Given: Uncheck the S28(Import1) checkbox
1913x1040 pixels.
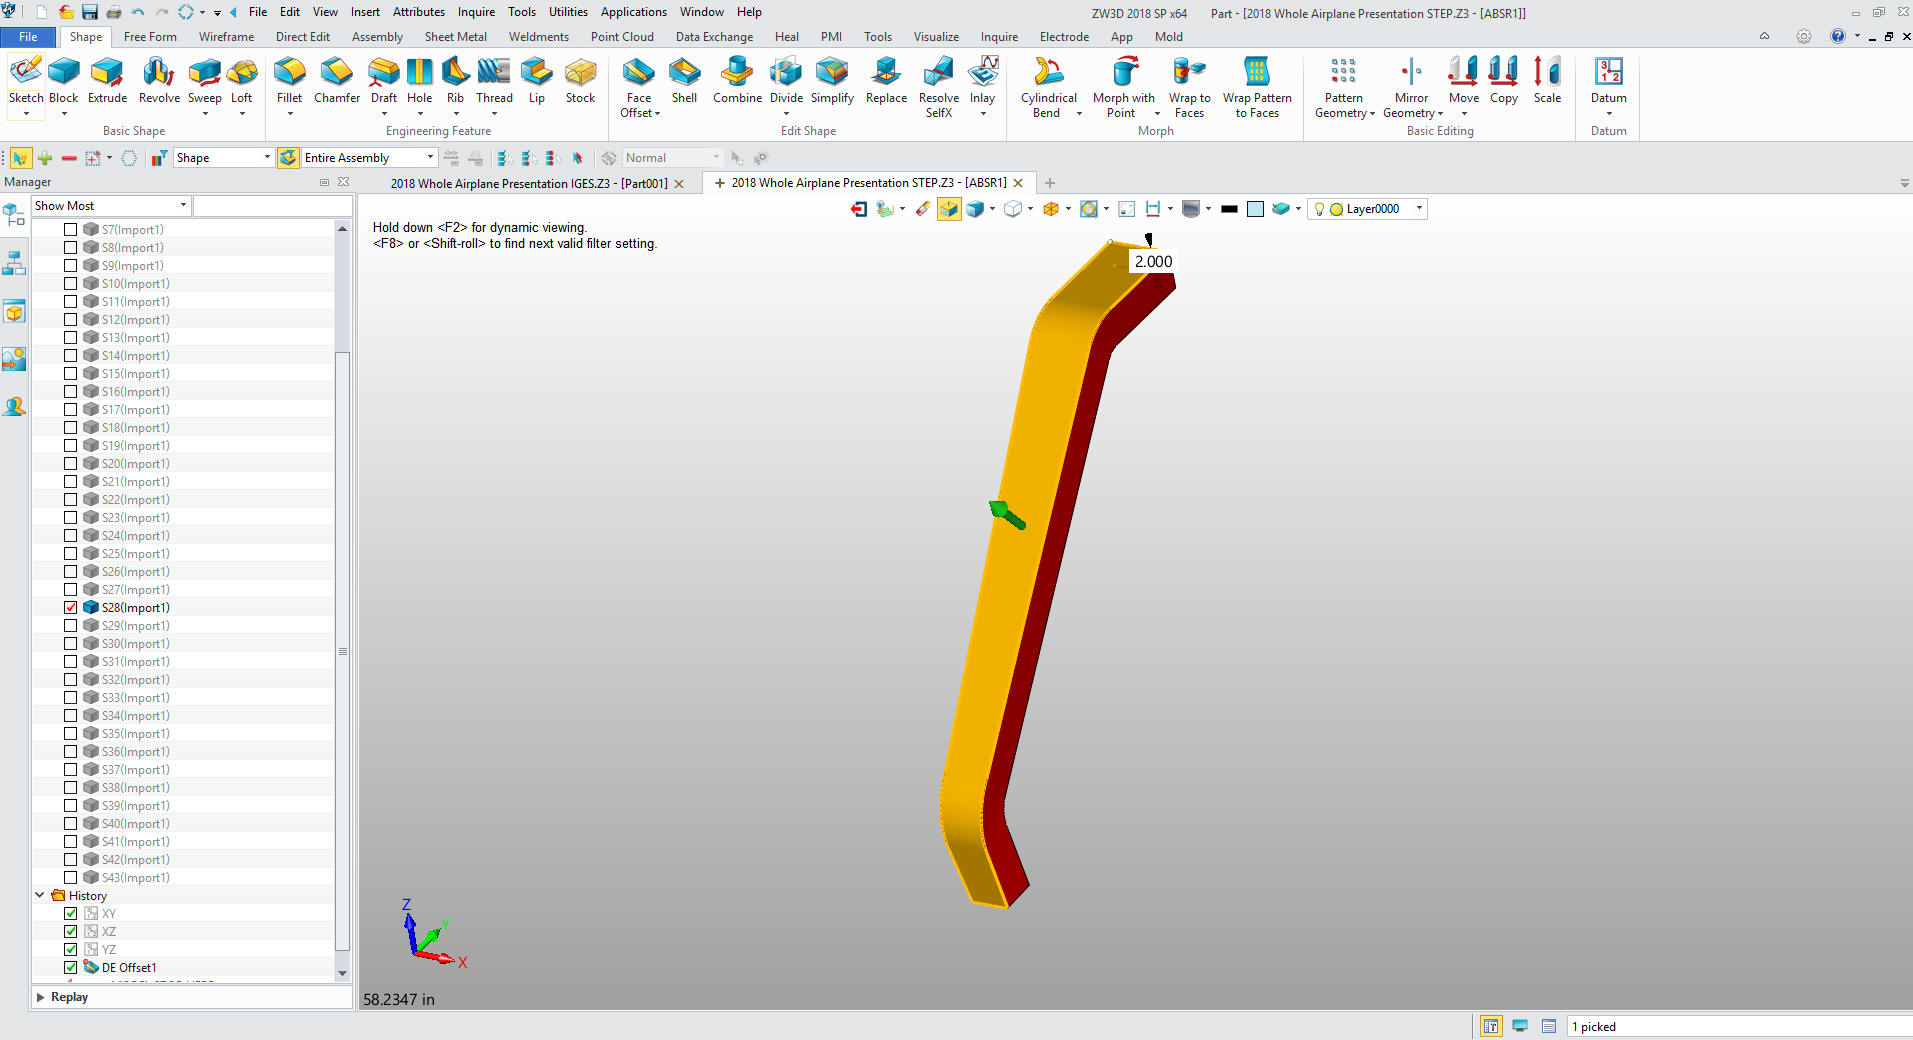Looking at the screenshot, I should [71, 608].
